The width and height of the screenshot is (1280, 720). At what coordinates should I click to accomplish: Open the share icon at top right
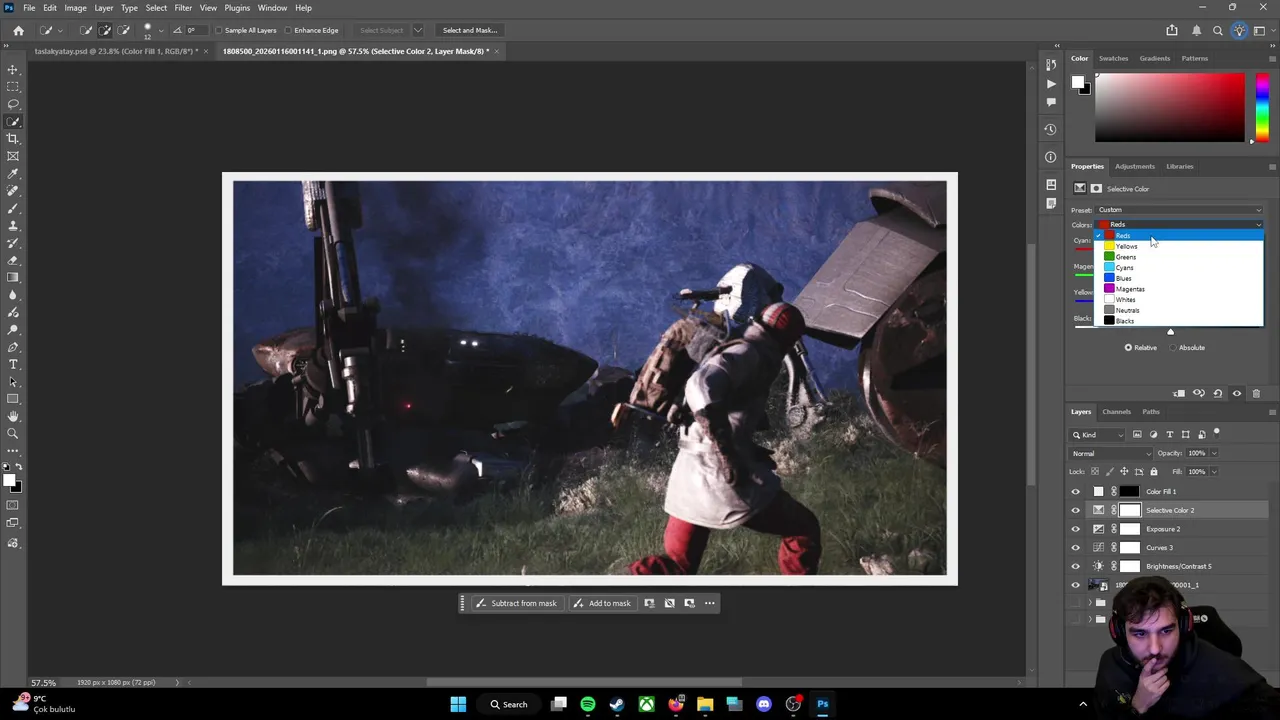click(1172, 30)
